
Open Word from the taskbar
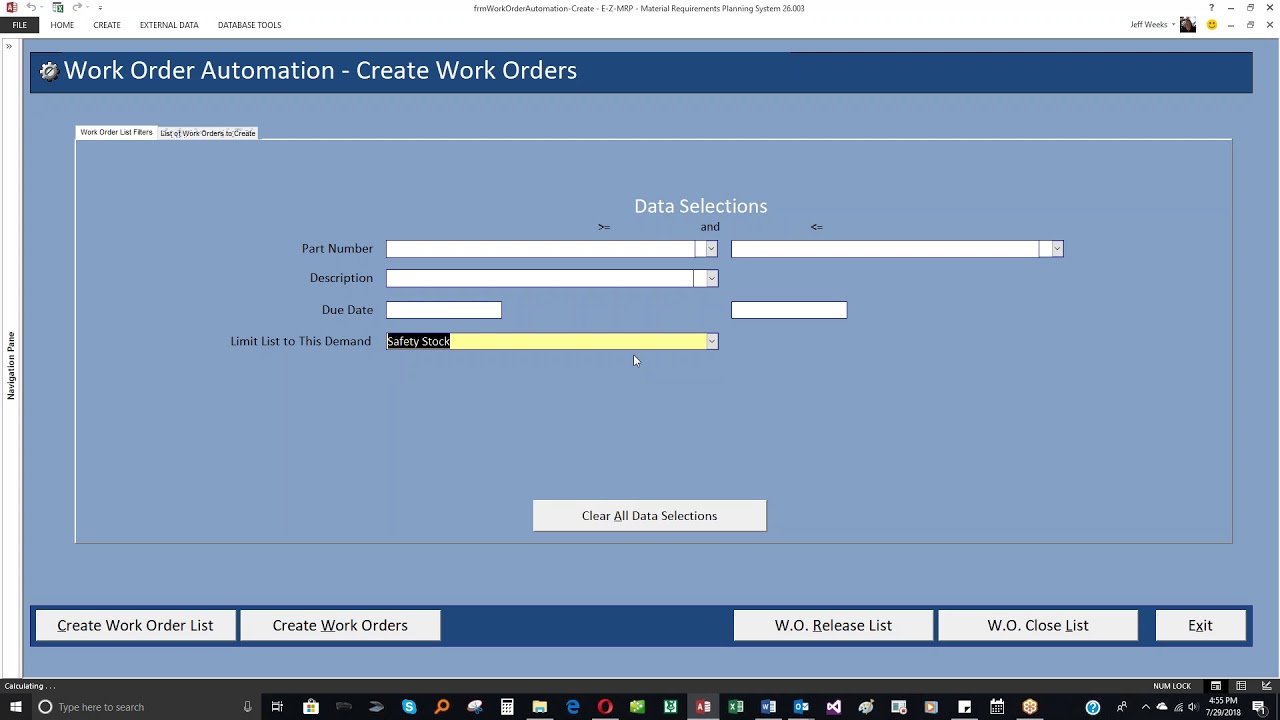point(768,707)
